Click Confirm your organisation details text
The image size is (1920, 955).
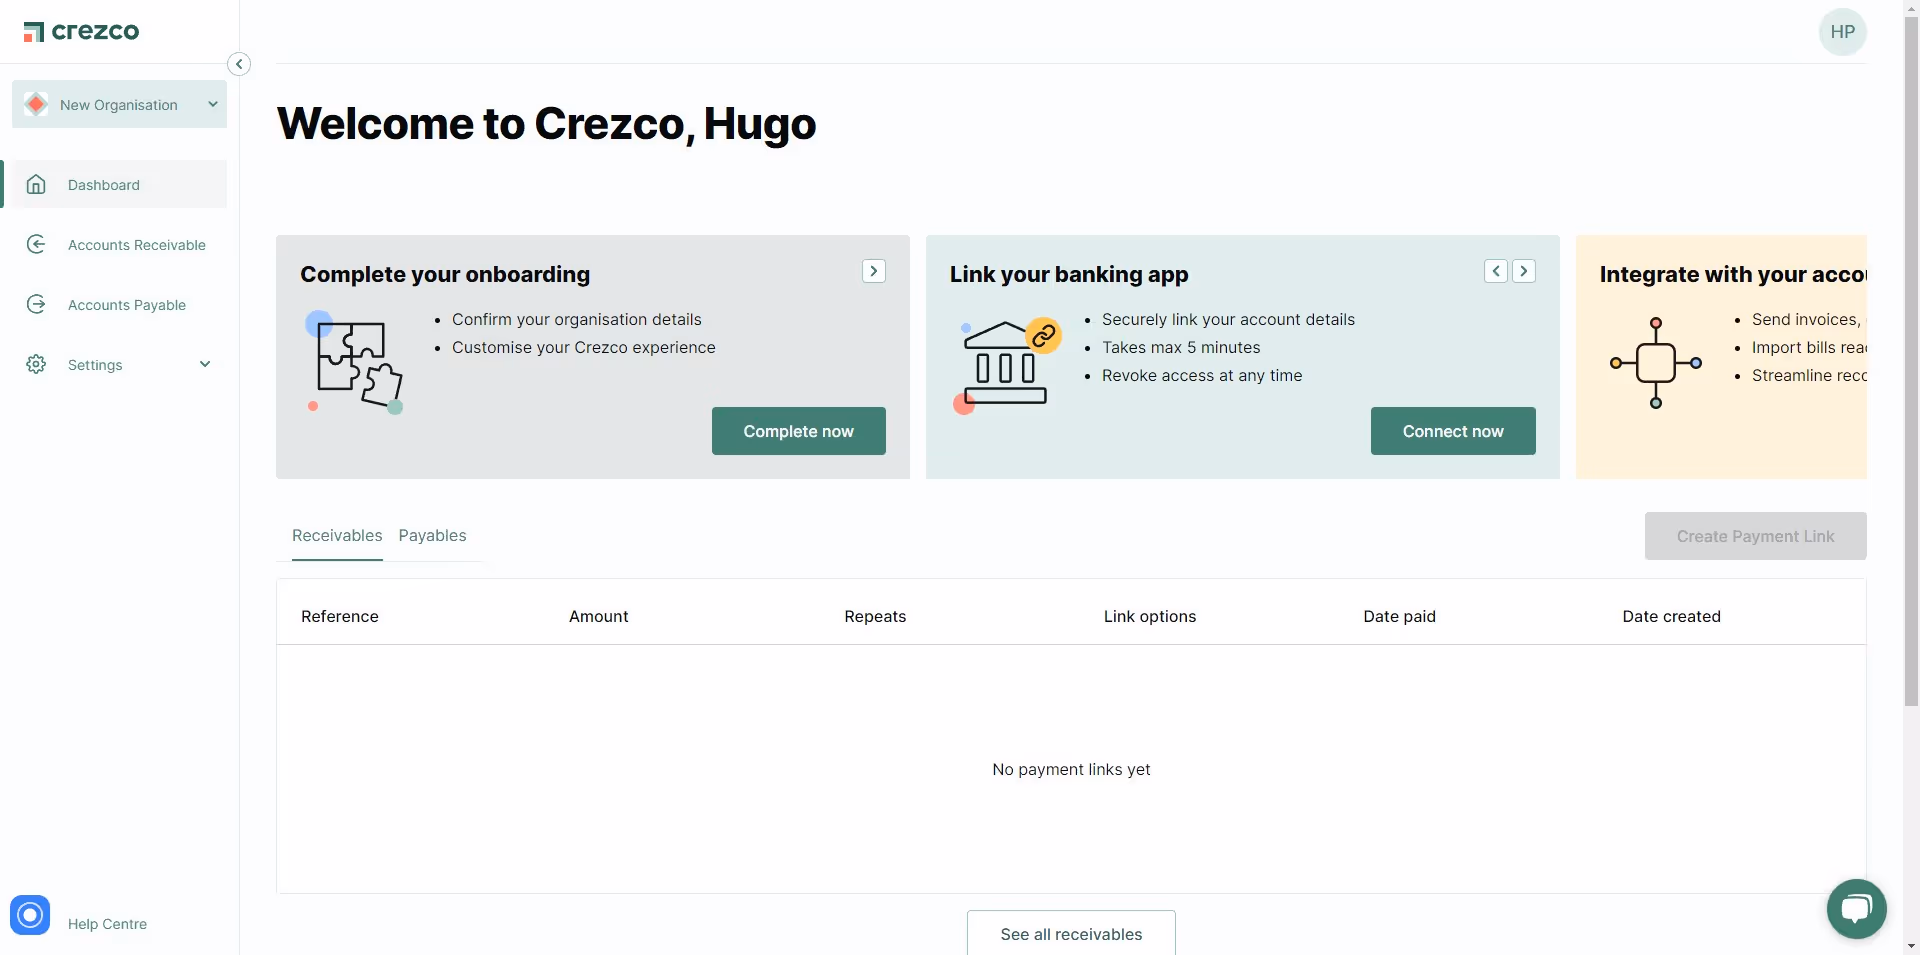tap(577, 319)
